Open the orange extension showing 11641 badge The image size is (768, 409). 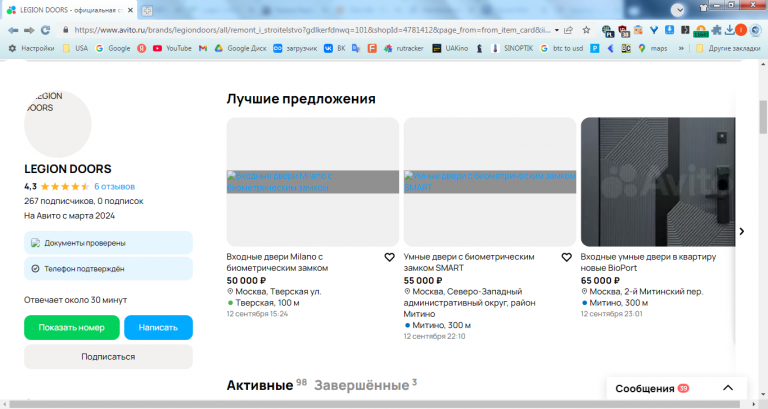[701, 31]
